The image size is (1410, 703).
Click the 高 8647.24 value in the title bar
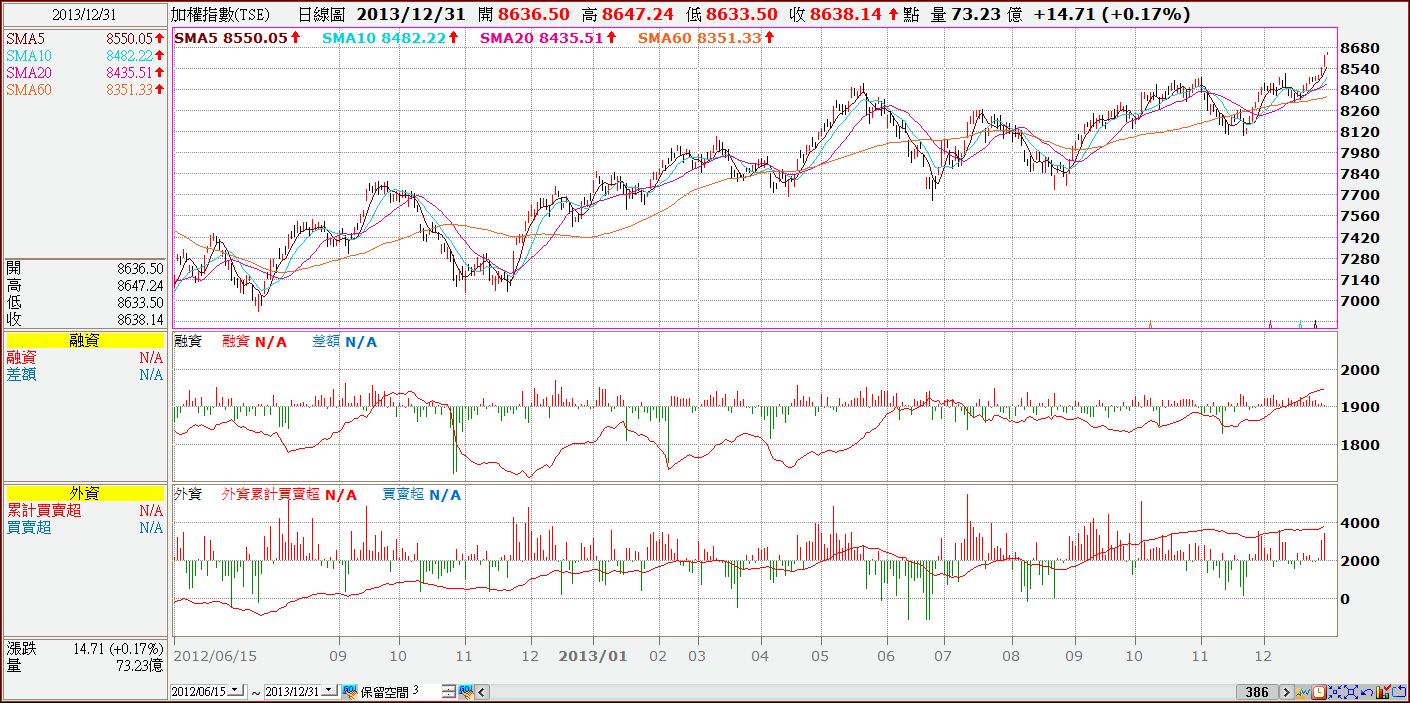pos(627,14)
